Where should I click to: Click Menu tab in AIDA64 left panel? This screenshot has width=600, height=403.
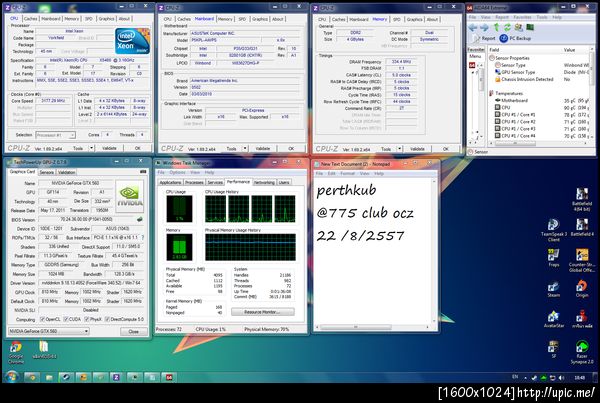[x=475, y=56]
